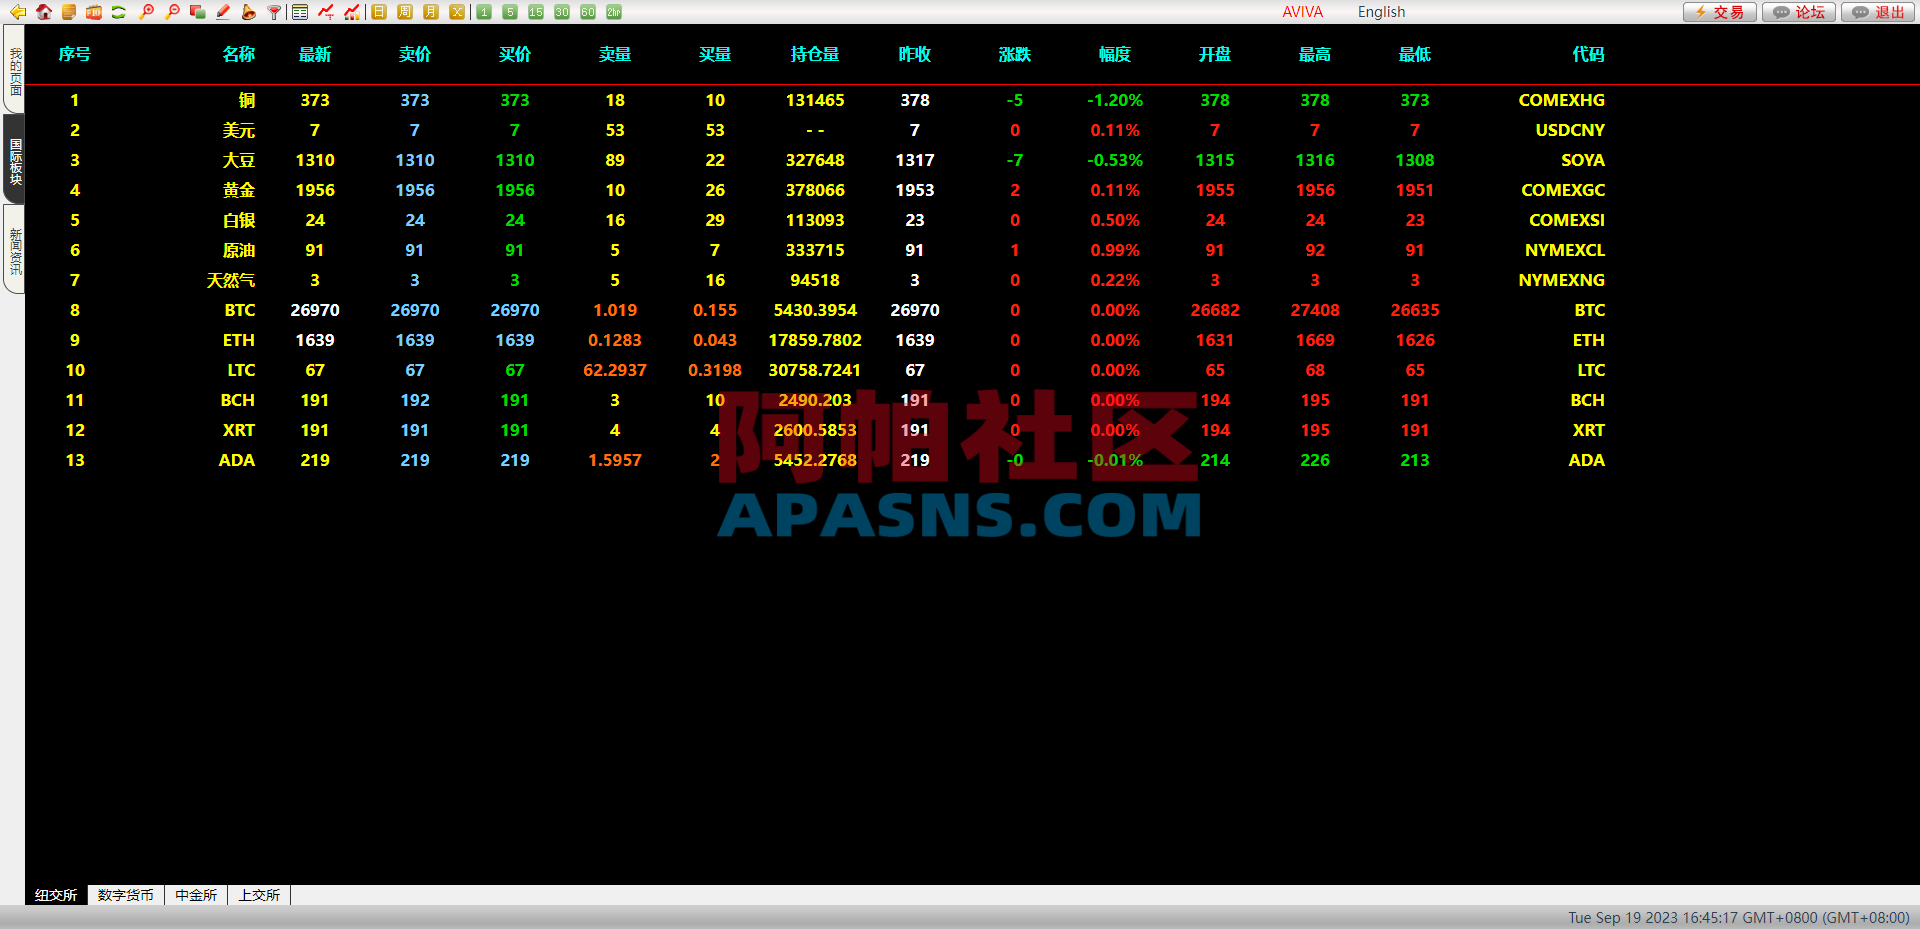Click the 退出 logout button
Viewport: 1920px width, 929px height.
(x=1878, y=12)
